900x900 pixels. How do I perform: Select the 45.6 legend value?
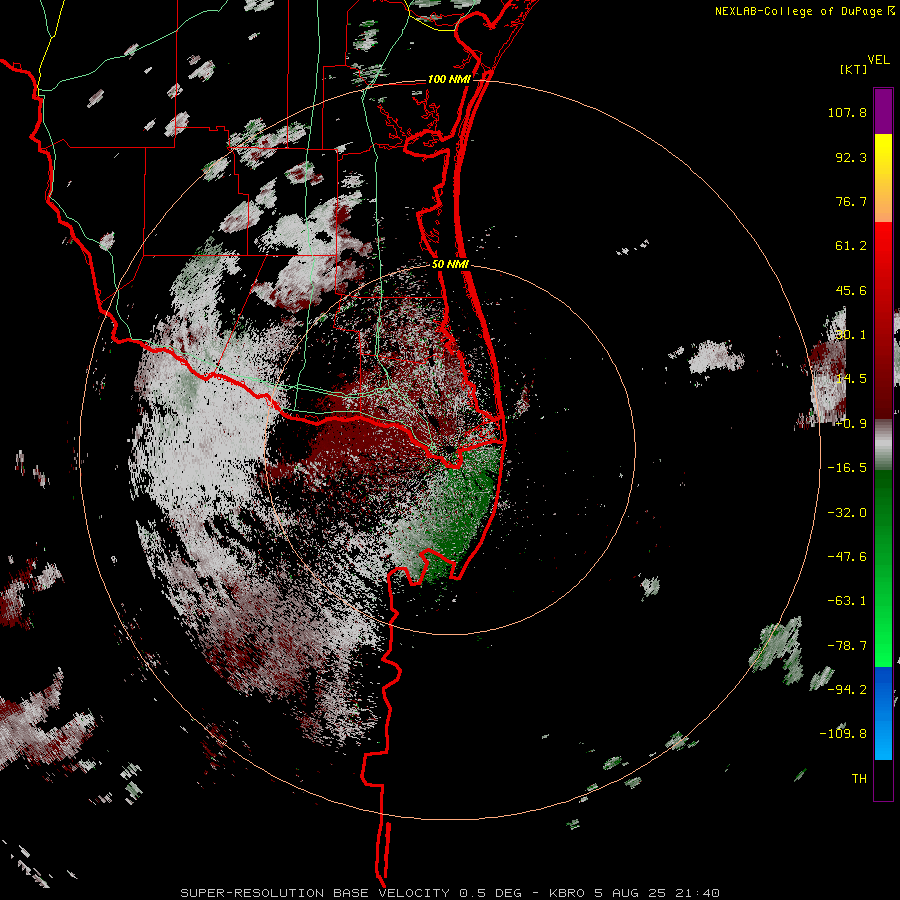point(851,290)
